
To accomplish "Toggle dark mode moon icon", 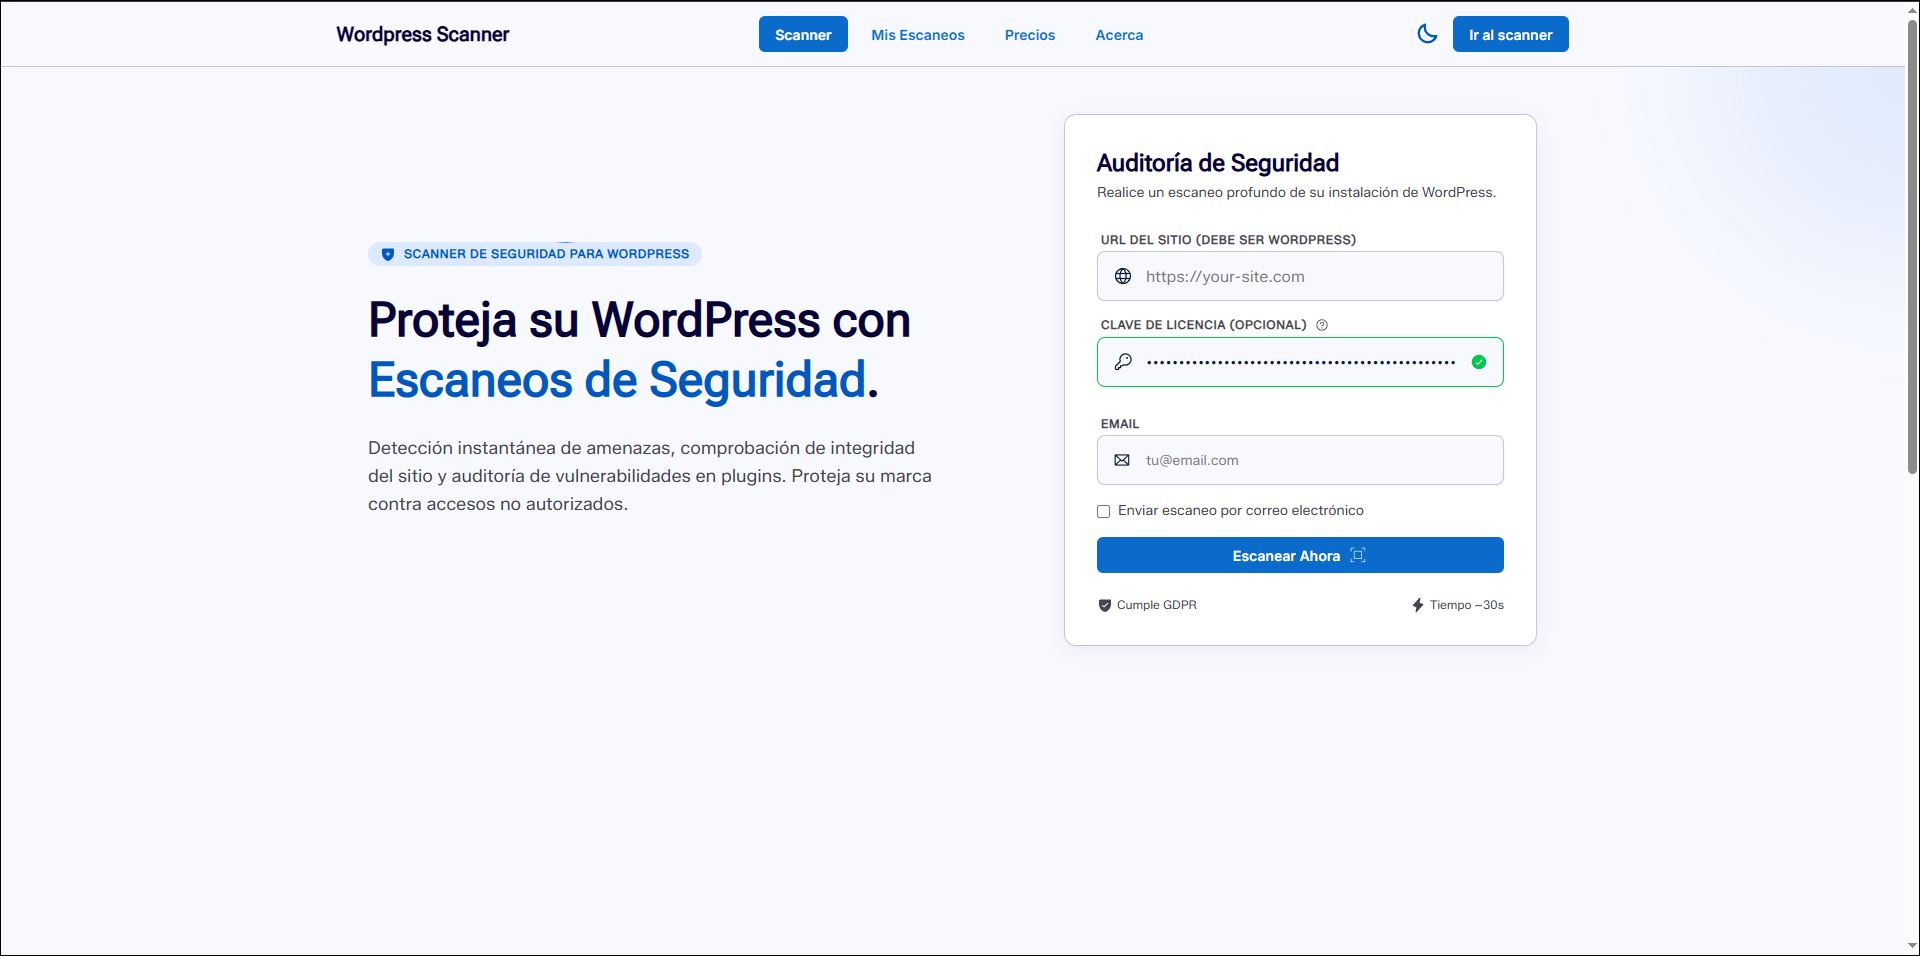I will pos(1427,34).
